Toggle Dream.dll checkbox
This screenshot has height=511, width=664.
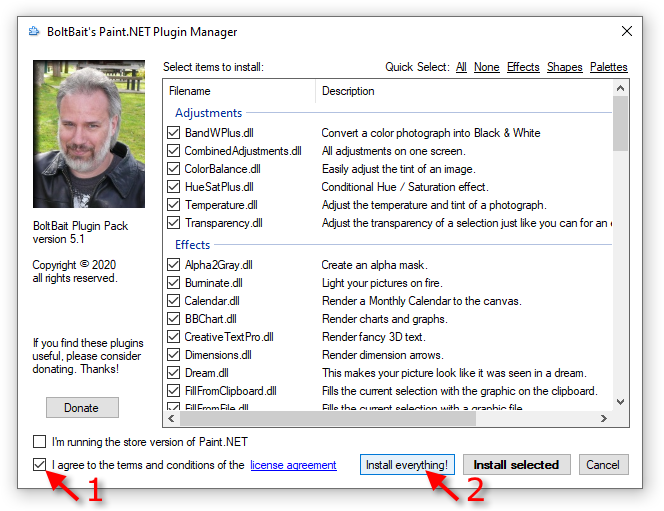tap(173, 373)
